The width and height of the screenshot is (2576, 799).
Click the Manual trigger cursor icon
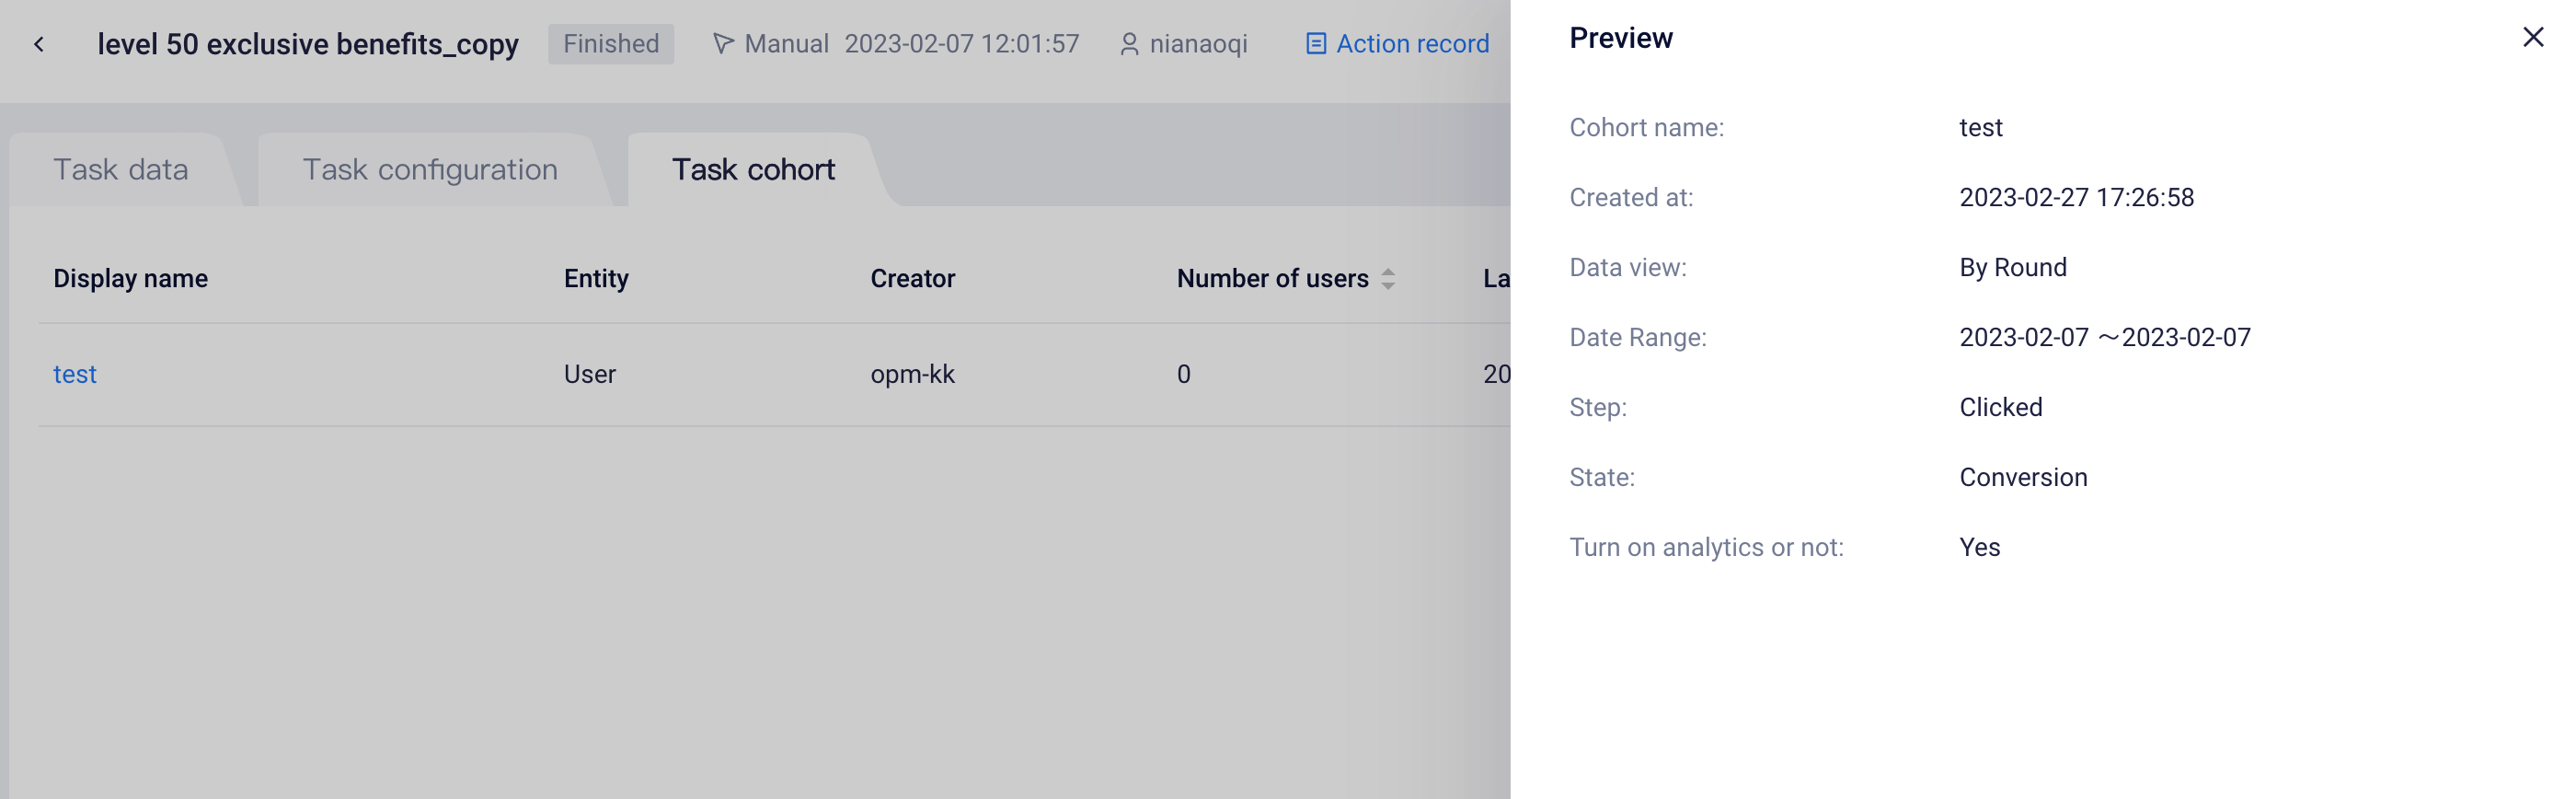pyautogui.click(x=723, y=44)
